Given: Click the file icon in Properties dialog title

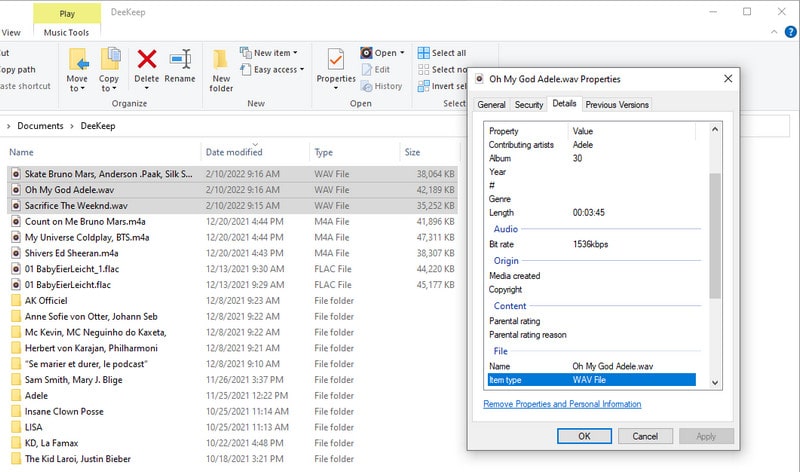Looking at the screenshot, I should pos(479,79).
